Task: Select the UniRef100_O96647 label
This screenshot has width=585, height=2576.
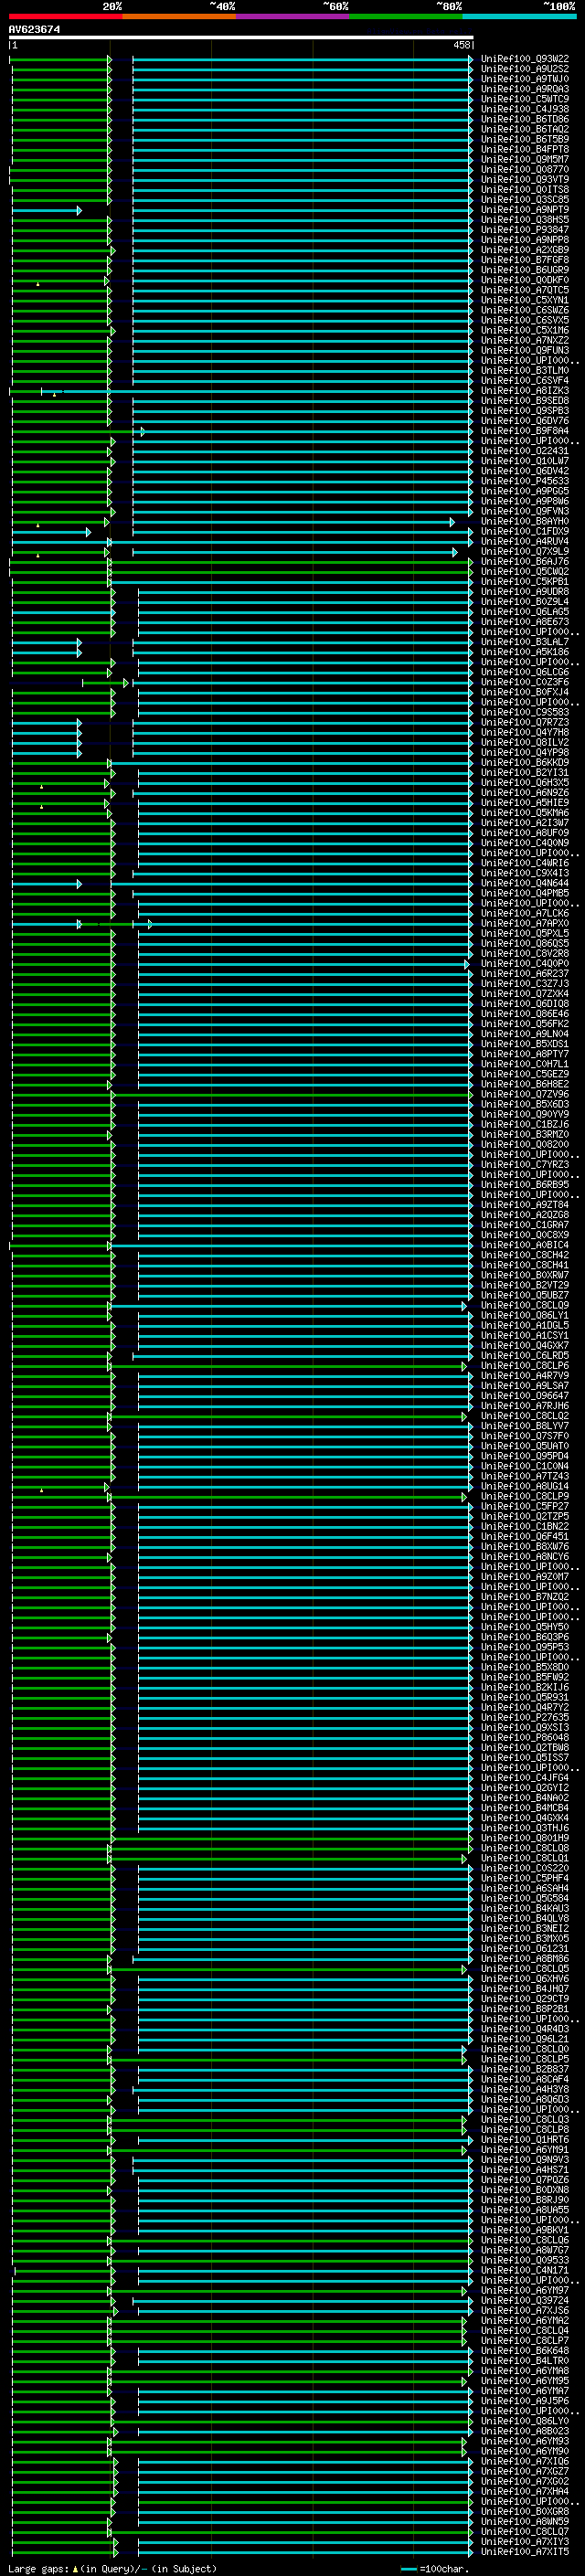Action: [525, 1396]
